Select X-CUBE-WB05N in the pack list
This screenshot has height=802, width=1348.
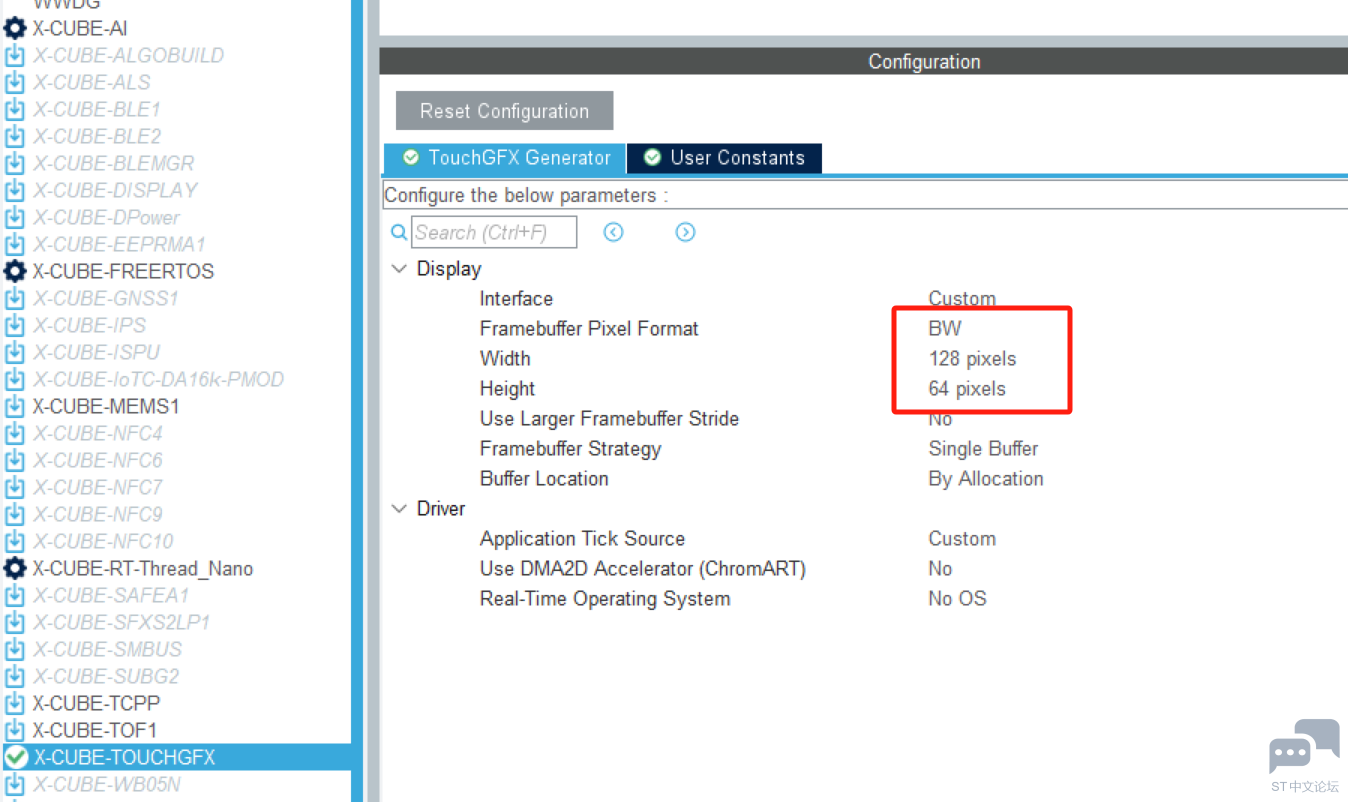[x=107, y=785]
